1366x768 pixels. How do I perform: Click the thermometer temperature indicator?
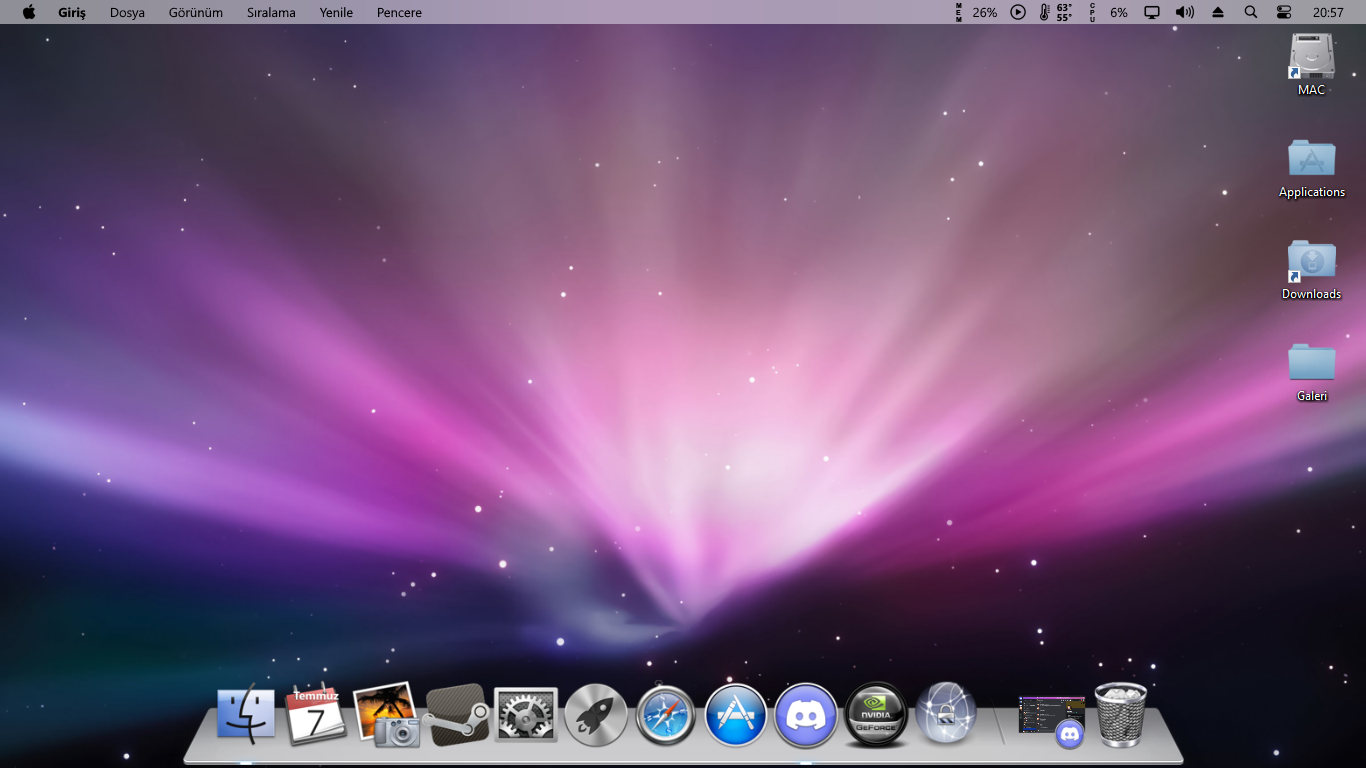pyautogui.click(x=1055, y=12)
